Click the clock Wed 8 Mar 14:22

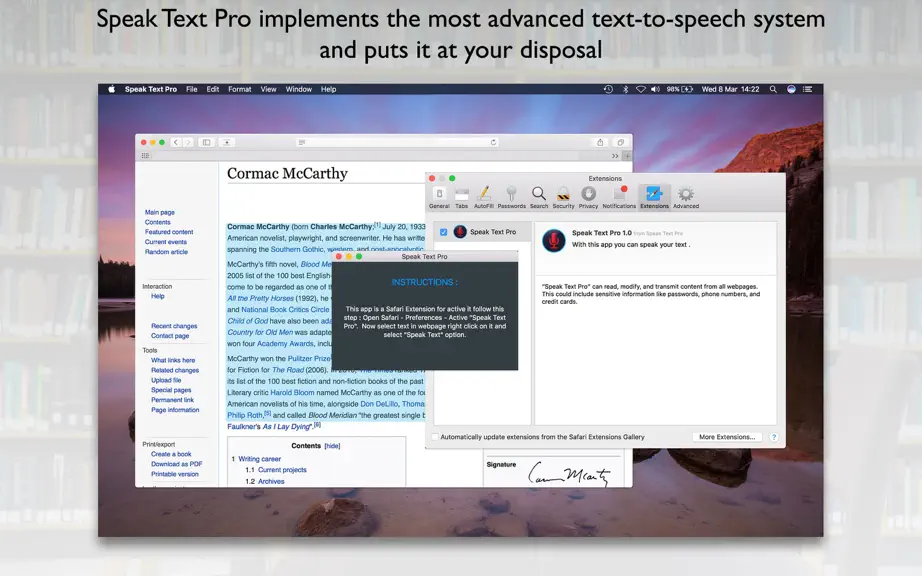click(x=730, y=89)
